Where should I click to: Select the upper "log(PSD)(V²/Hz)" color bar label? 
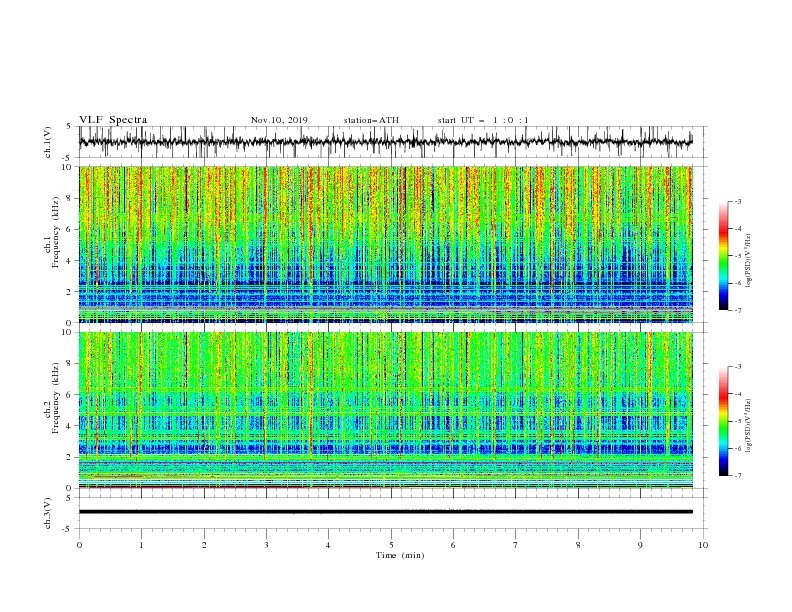point(748,261)
